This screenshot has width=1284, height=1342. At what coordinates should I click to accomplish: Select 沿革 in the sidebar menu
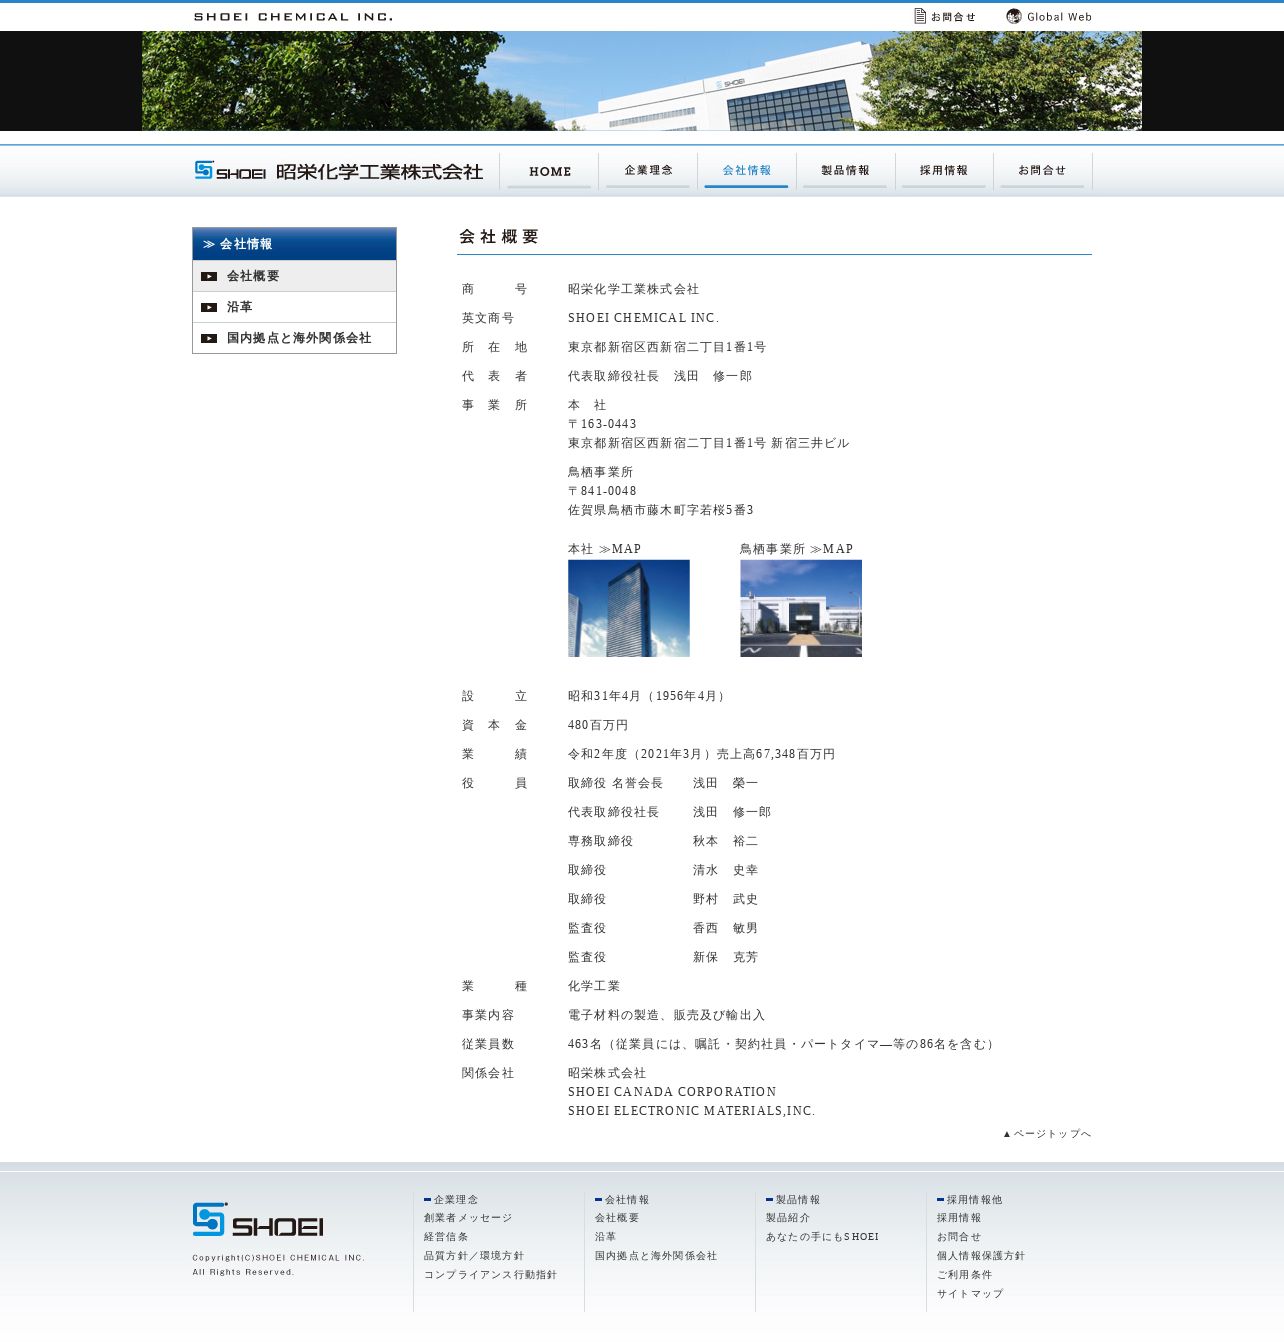point(294,307)
